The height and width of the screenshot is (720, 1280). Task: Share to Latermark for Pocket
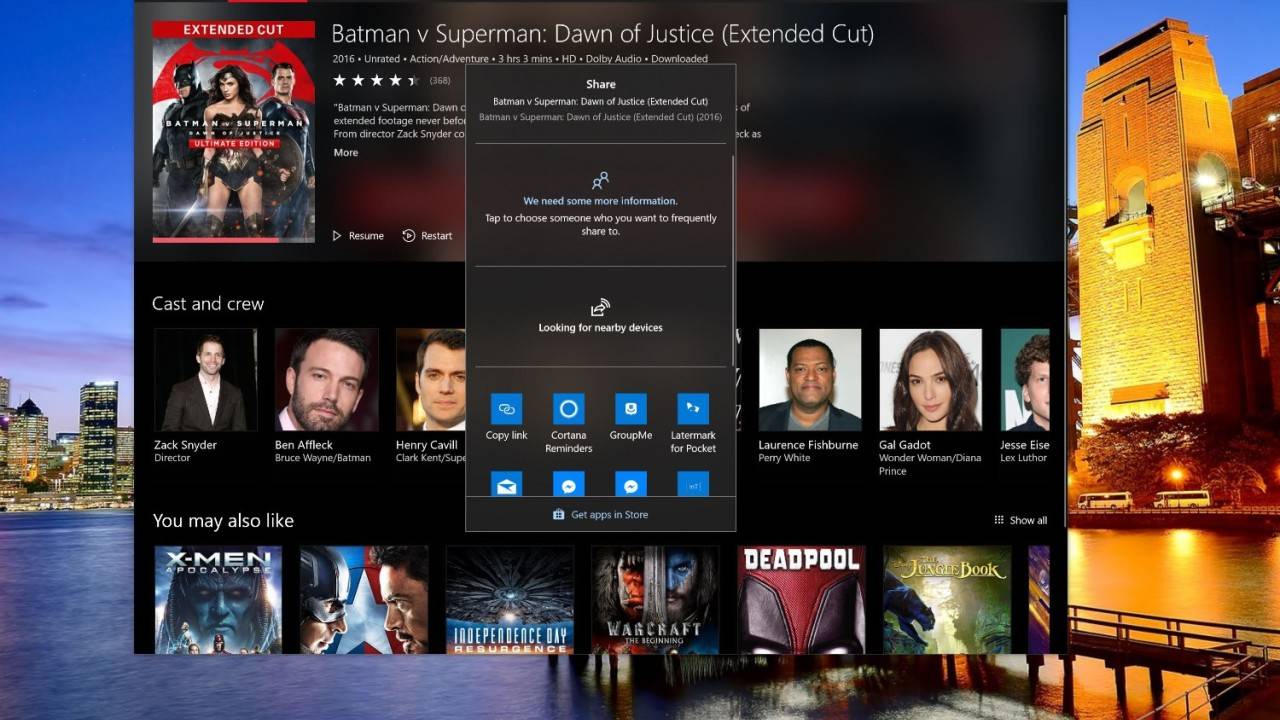click(x=693, y=423)
